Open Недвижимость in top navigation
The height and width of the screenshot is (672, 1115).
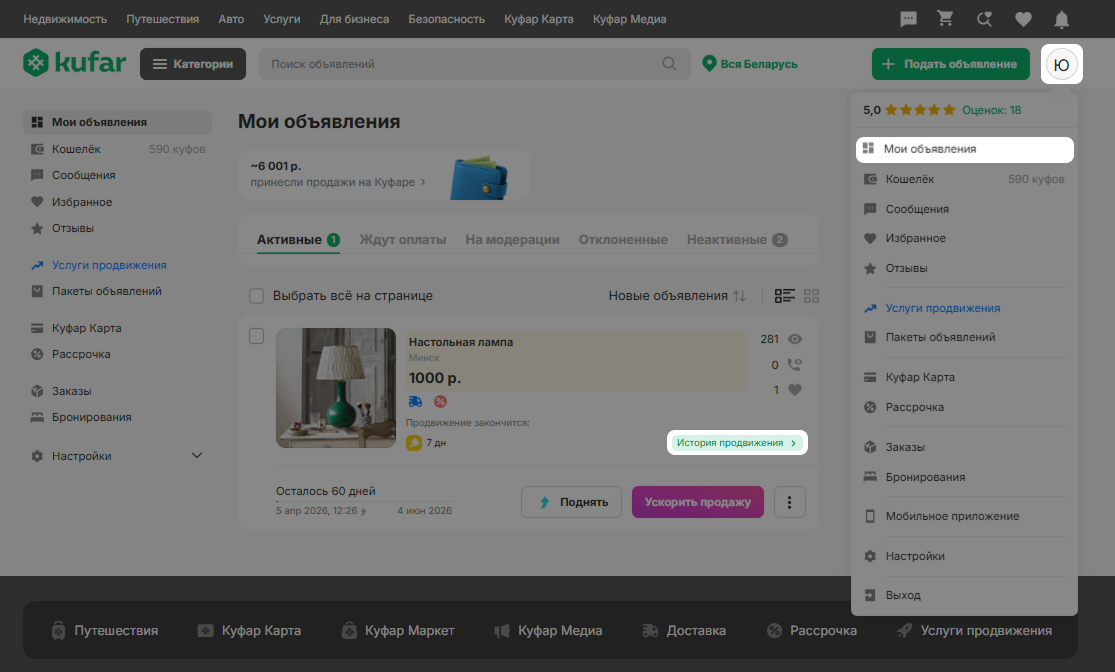click(x=65, y=19)
